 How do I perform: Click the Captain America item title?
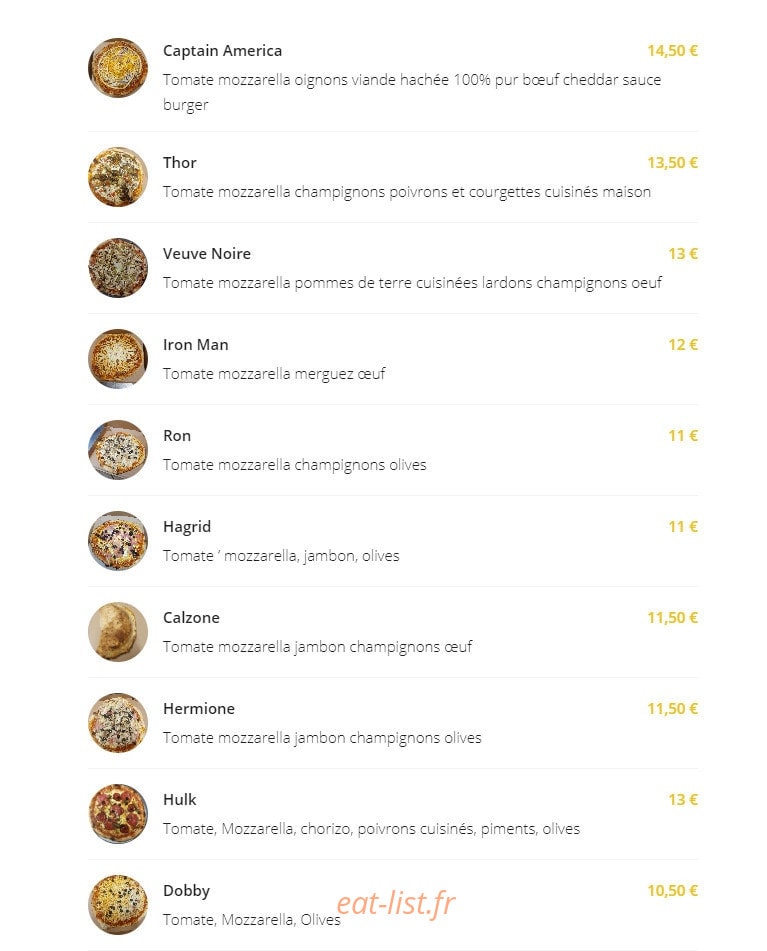223,50
